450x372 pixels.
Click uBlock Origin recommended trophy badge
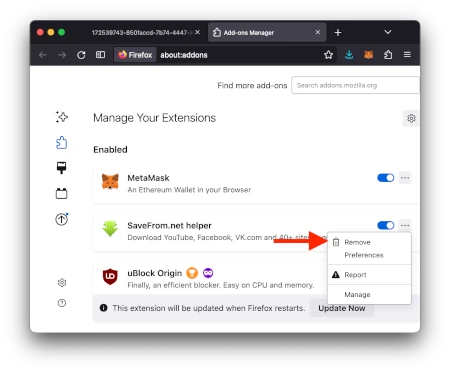[192, 273]
